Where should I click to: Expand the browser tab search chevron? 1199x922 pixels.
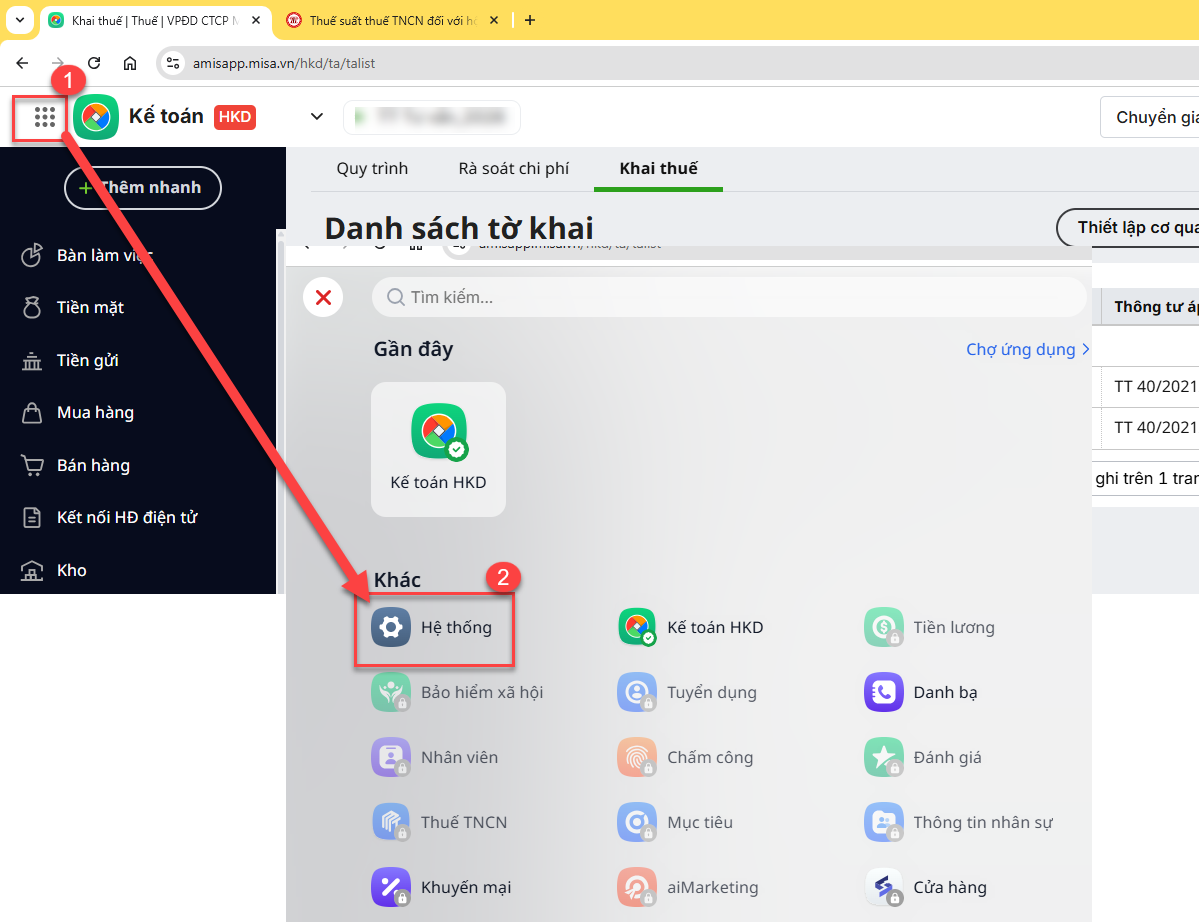[19, 20]
